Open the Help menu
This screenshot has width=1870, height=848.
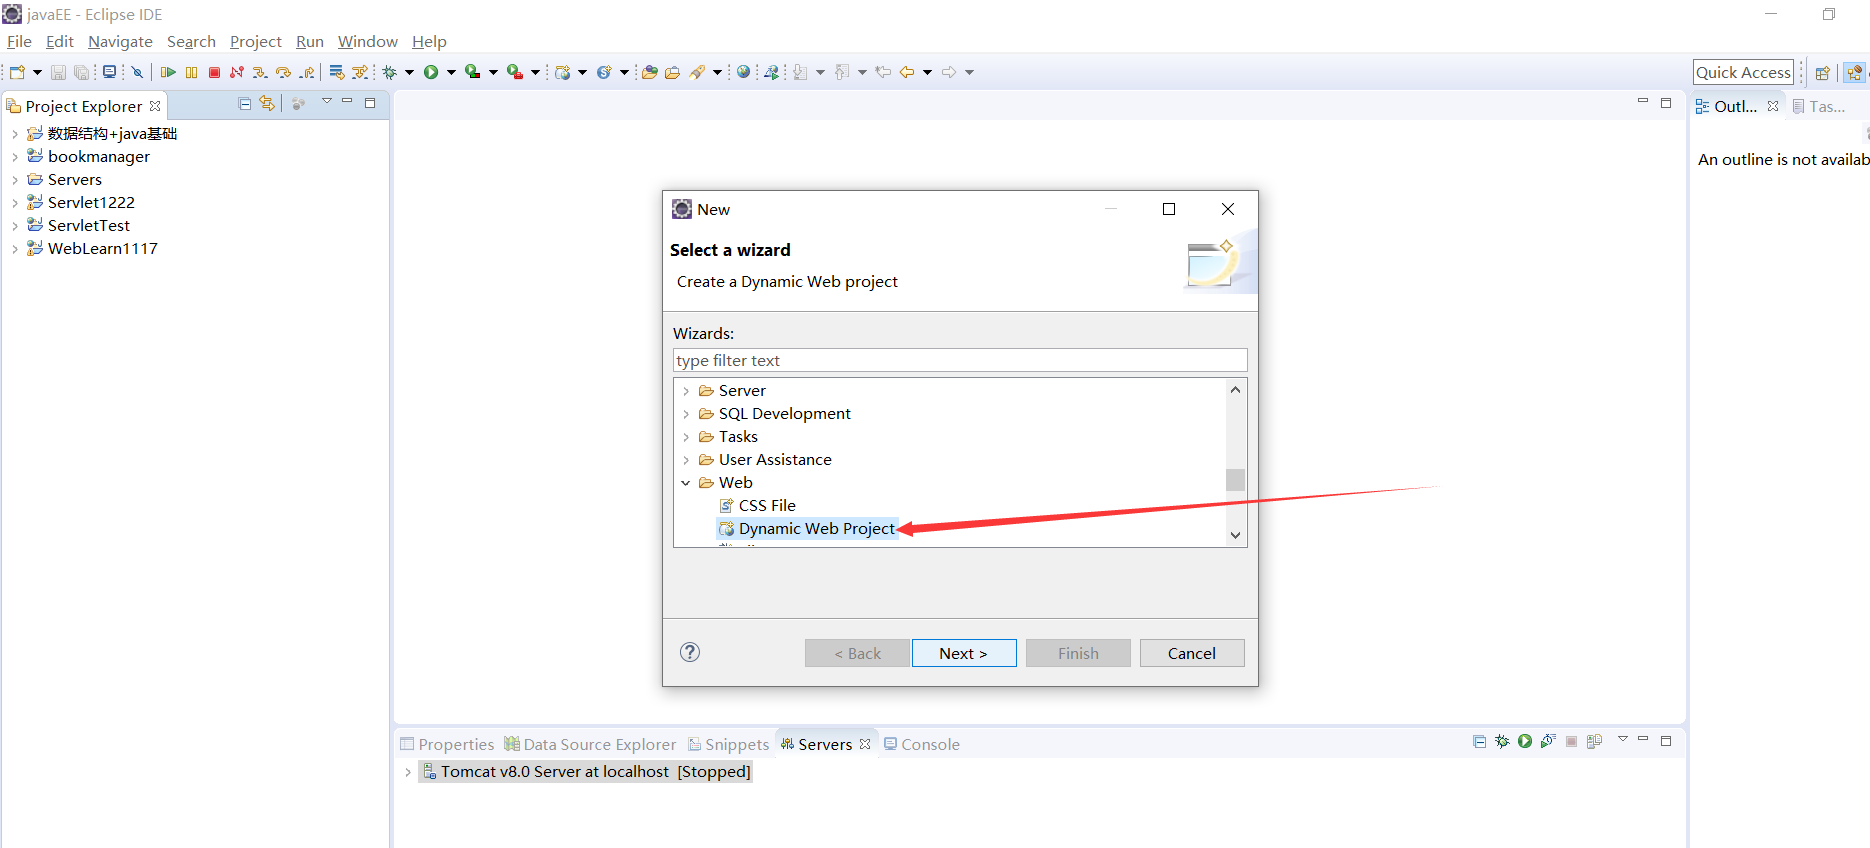click(x=429, y=41)
